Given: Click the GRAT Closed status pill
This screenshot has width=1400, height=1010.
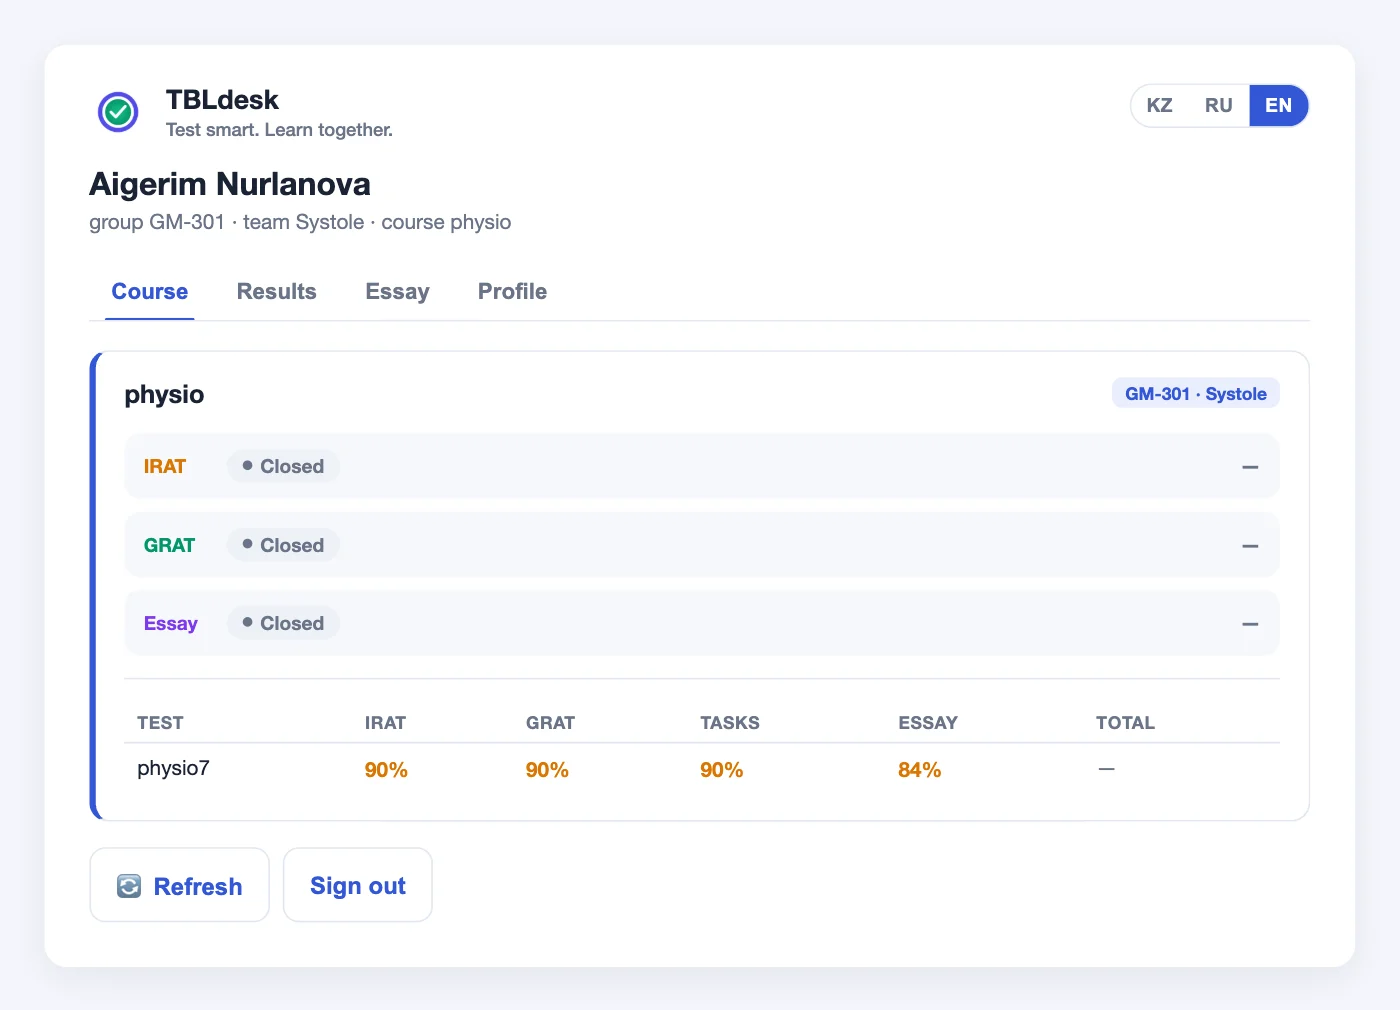Looking at the screenshot, I should pyautogui.click(x=283, y=545).
